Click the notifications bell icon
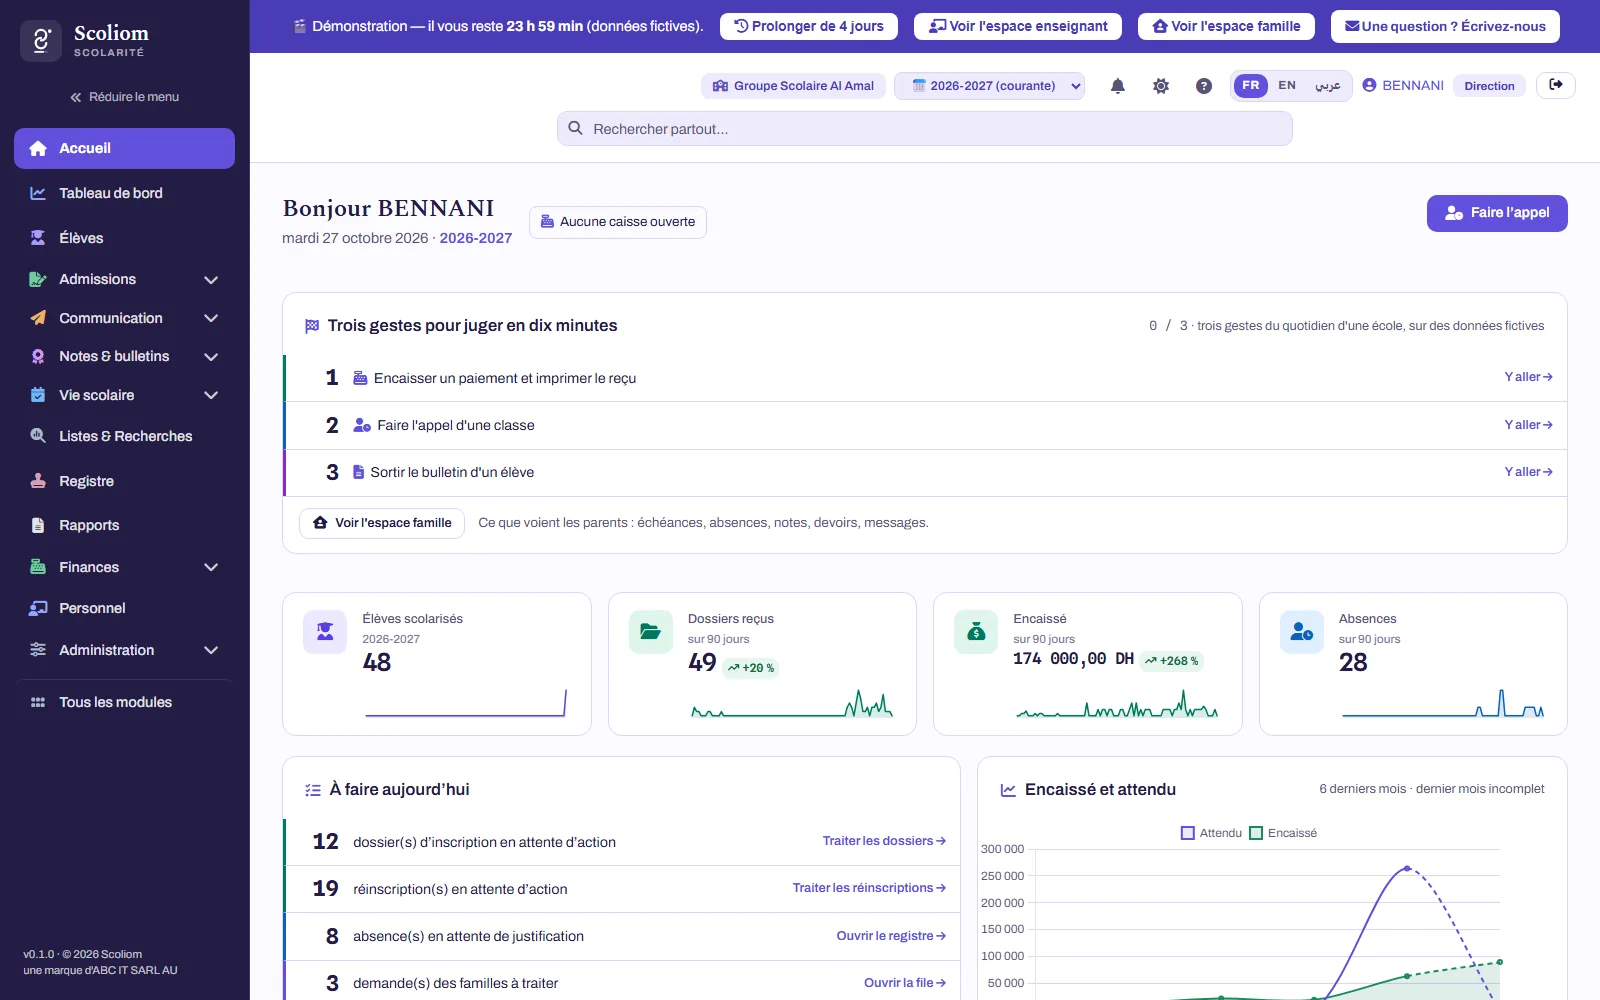Viewport: 1600px width, 1000px height. pyautogui.click(x=1118, y=86)
